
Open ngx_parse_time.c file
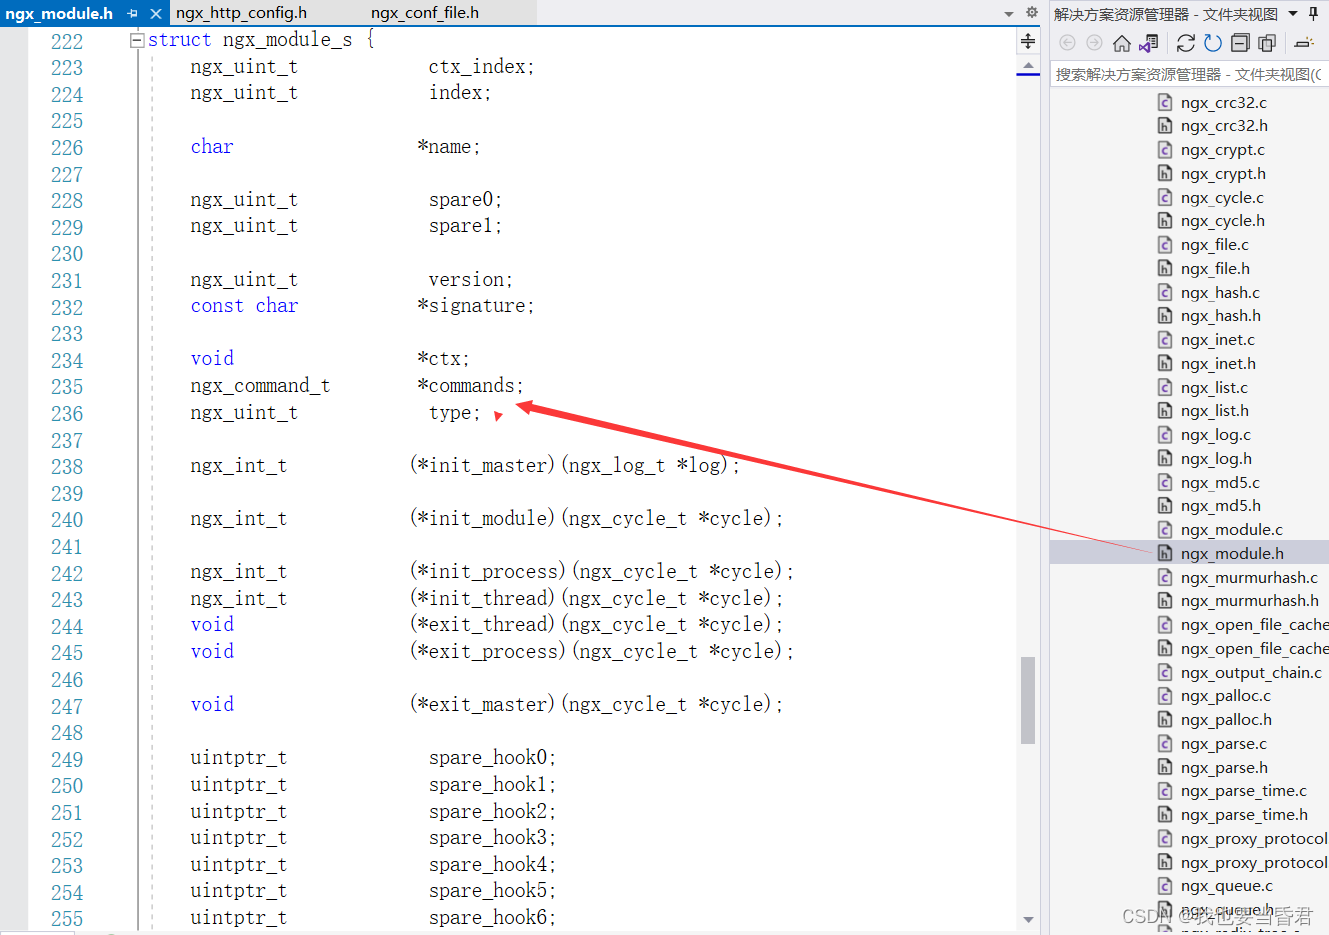pos(1243,791)
